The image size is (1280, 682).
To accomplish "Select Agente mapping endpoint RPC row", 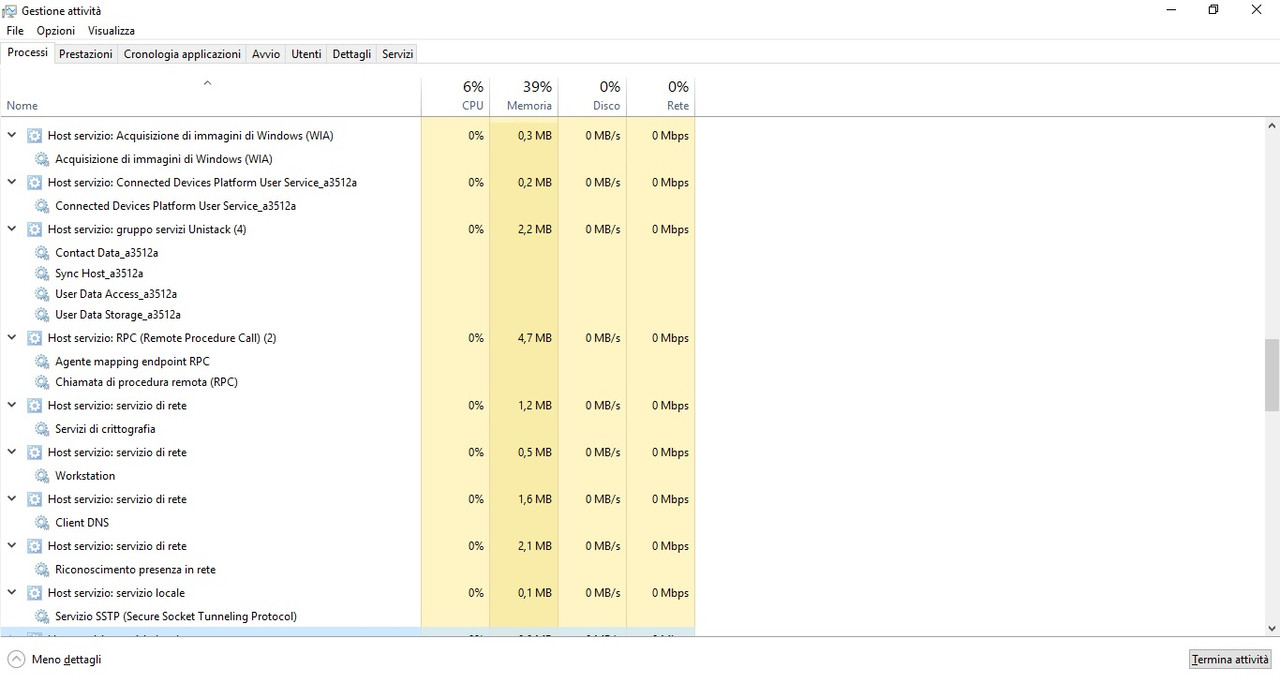I will pos(347,362).
